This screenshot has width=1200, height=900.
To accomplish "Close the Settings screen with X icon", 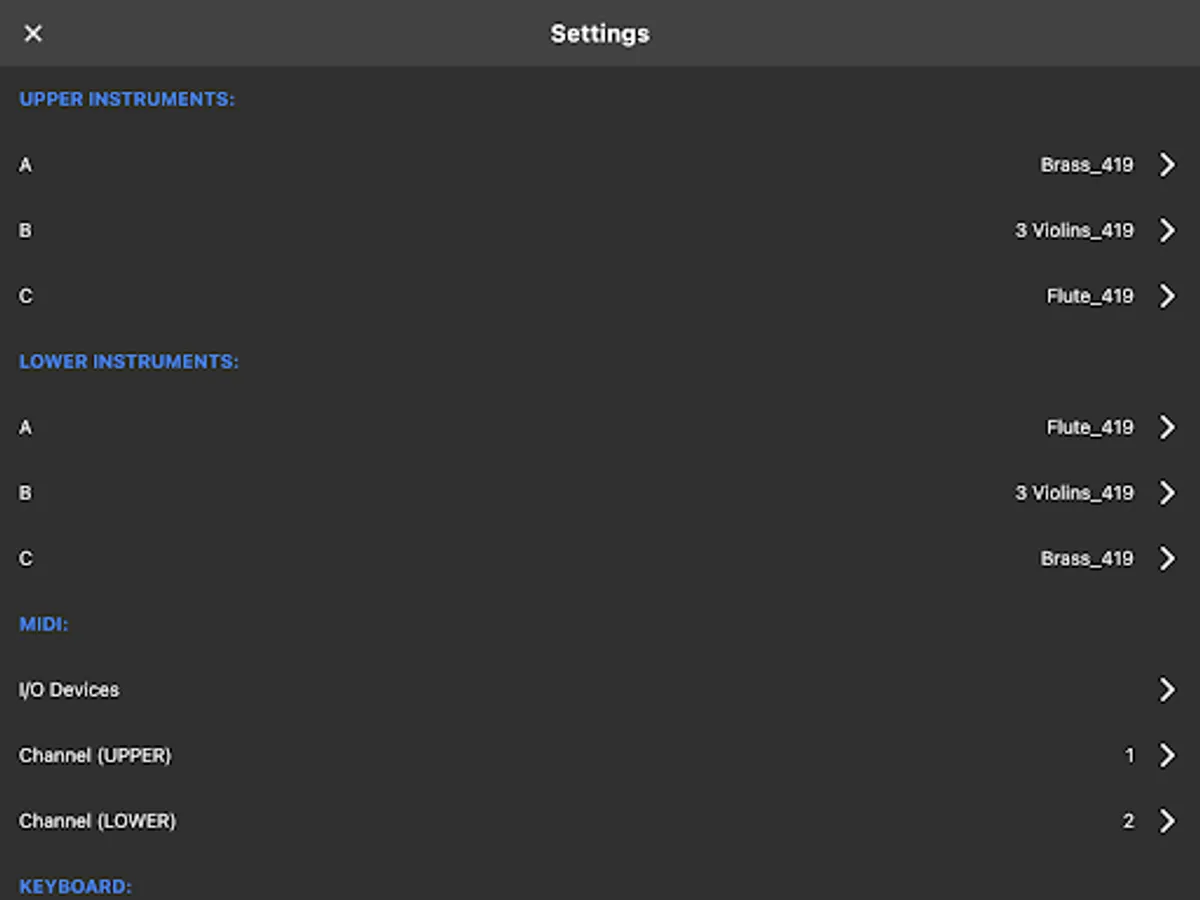I will coord(33,34).
